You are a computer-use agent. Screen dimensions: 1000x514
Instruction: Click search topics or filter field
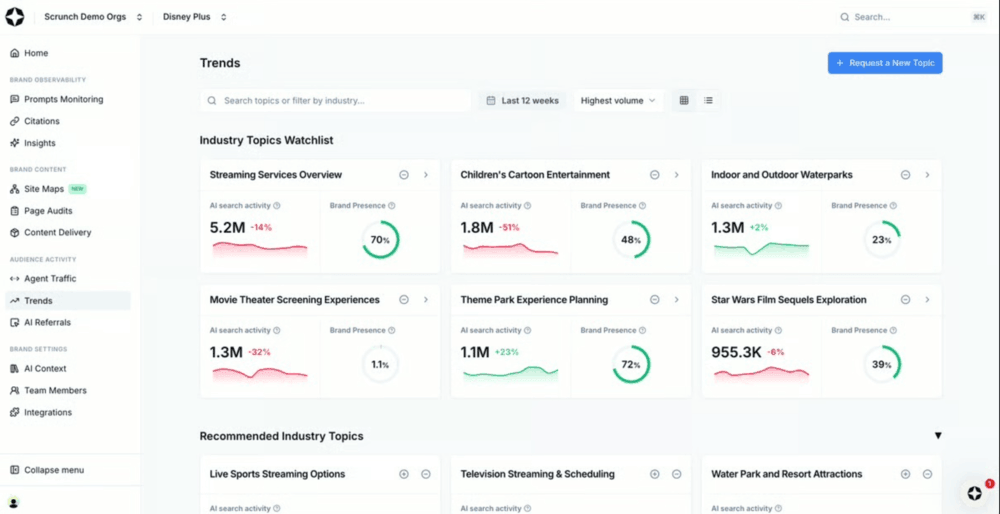(335, 101)
